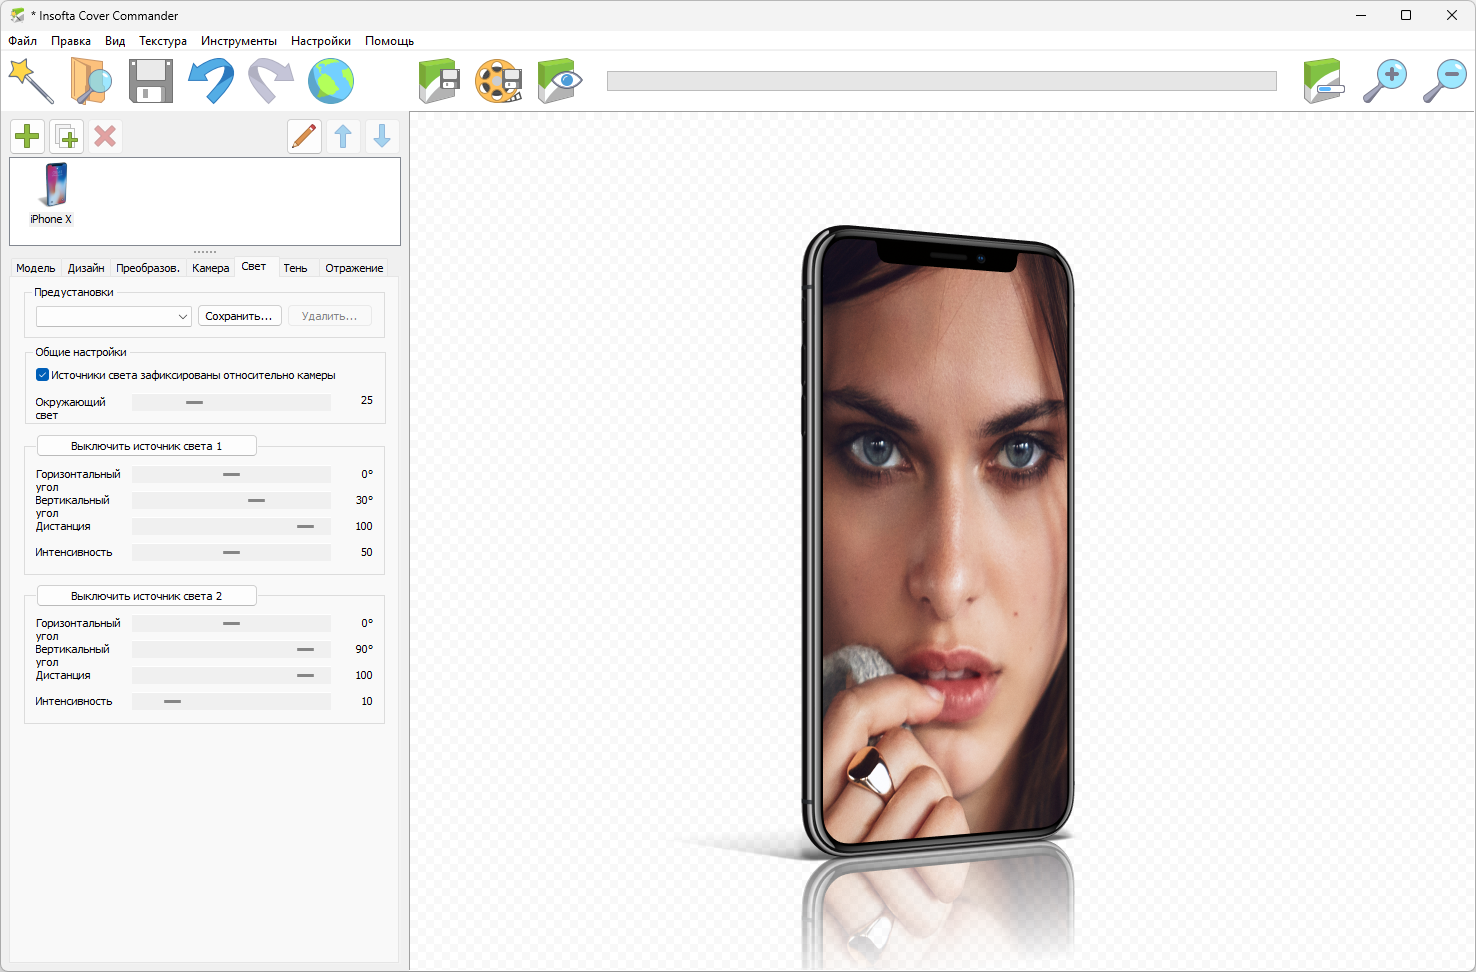This screenshot has height=972, width=1476.
Task: Switch to the Тень tab
Action: tap(295, 268)
